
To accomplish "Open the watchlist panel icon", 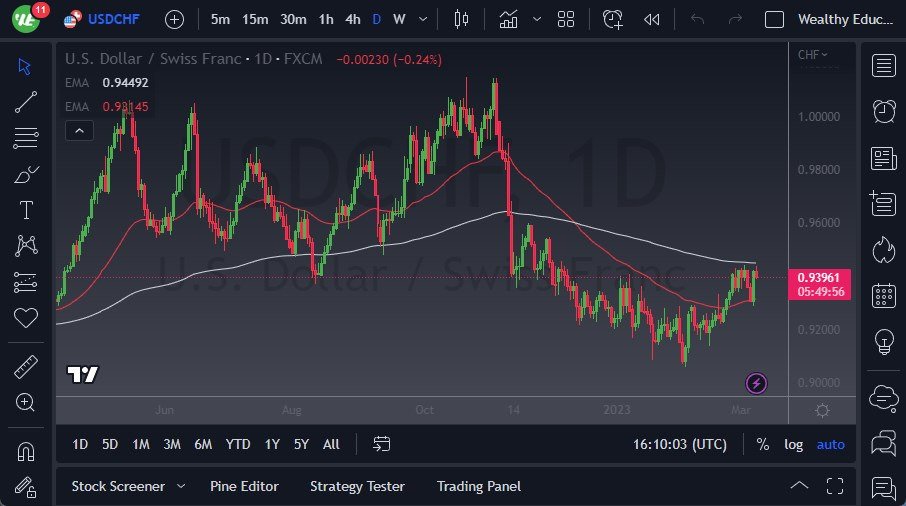I will click(883, 66).
